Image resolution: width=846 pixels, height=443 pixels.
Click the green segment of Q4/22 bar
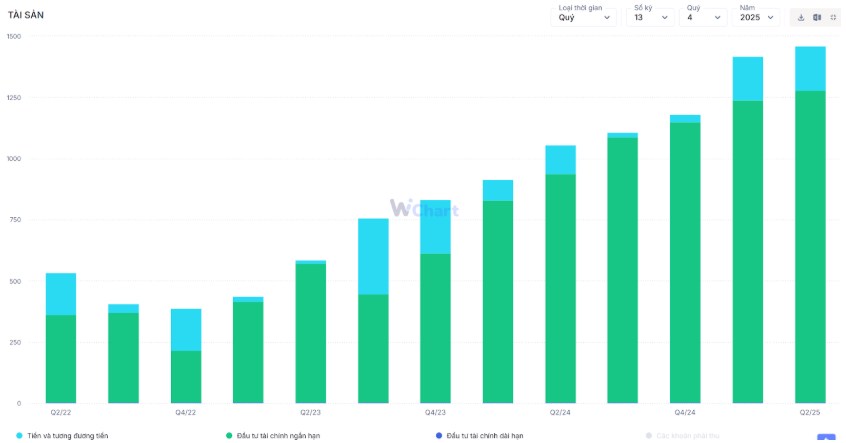click(186, 377)
